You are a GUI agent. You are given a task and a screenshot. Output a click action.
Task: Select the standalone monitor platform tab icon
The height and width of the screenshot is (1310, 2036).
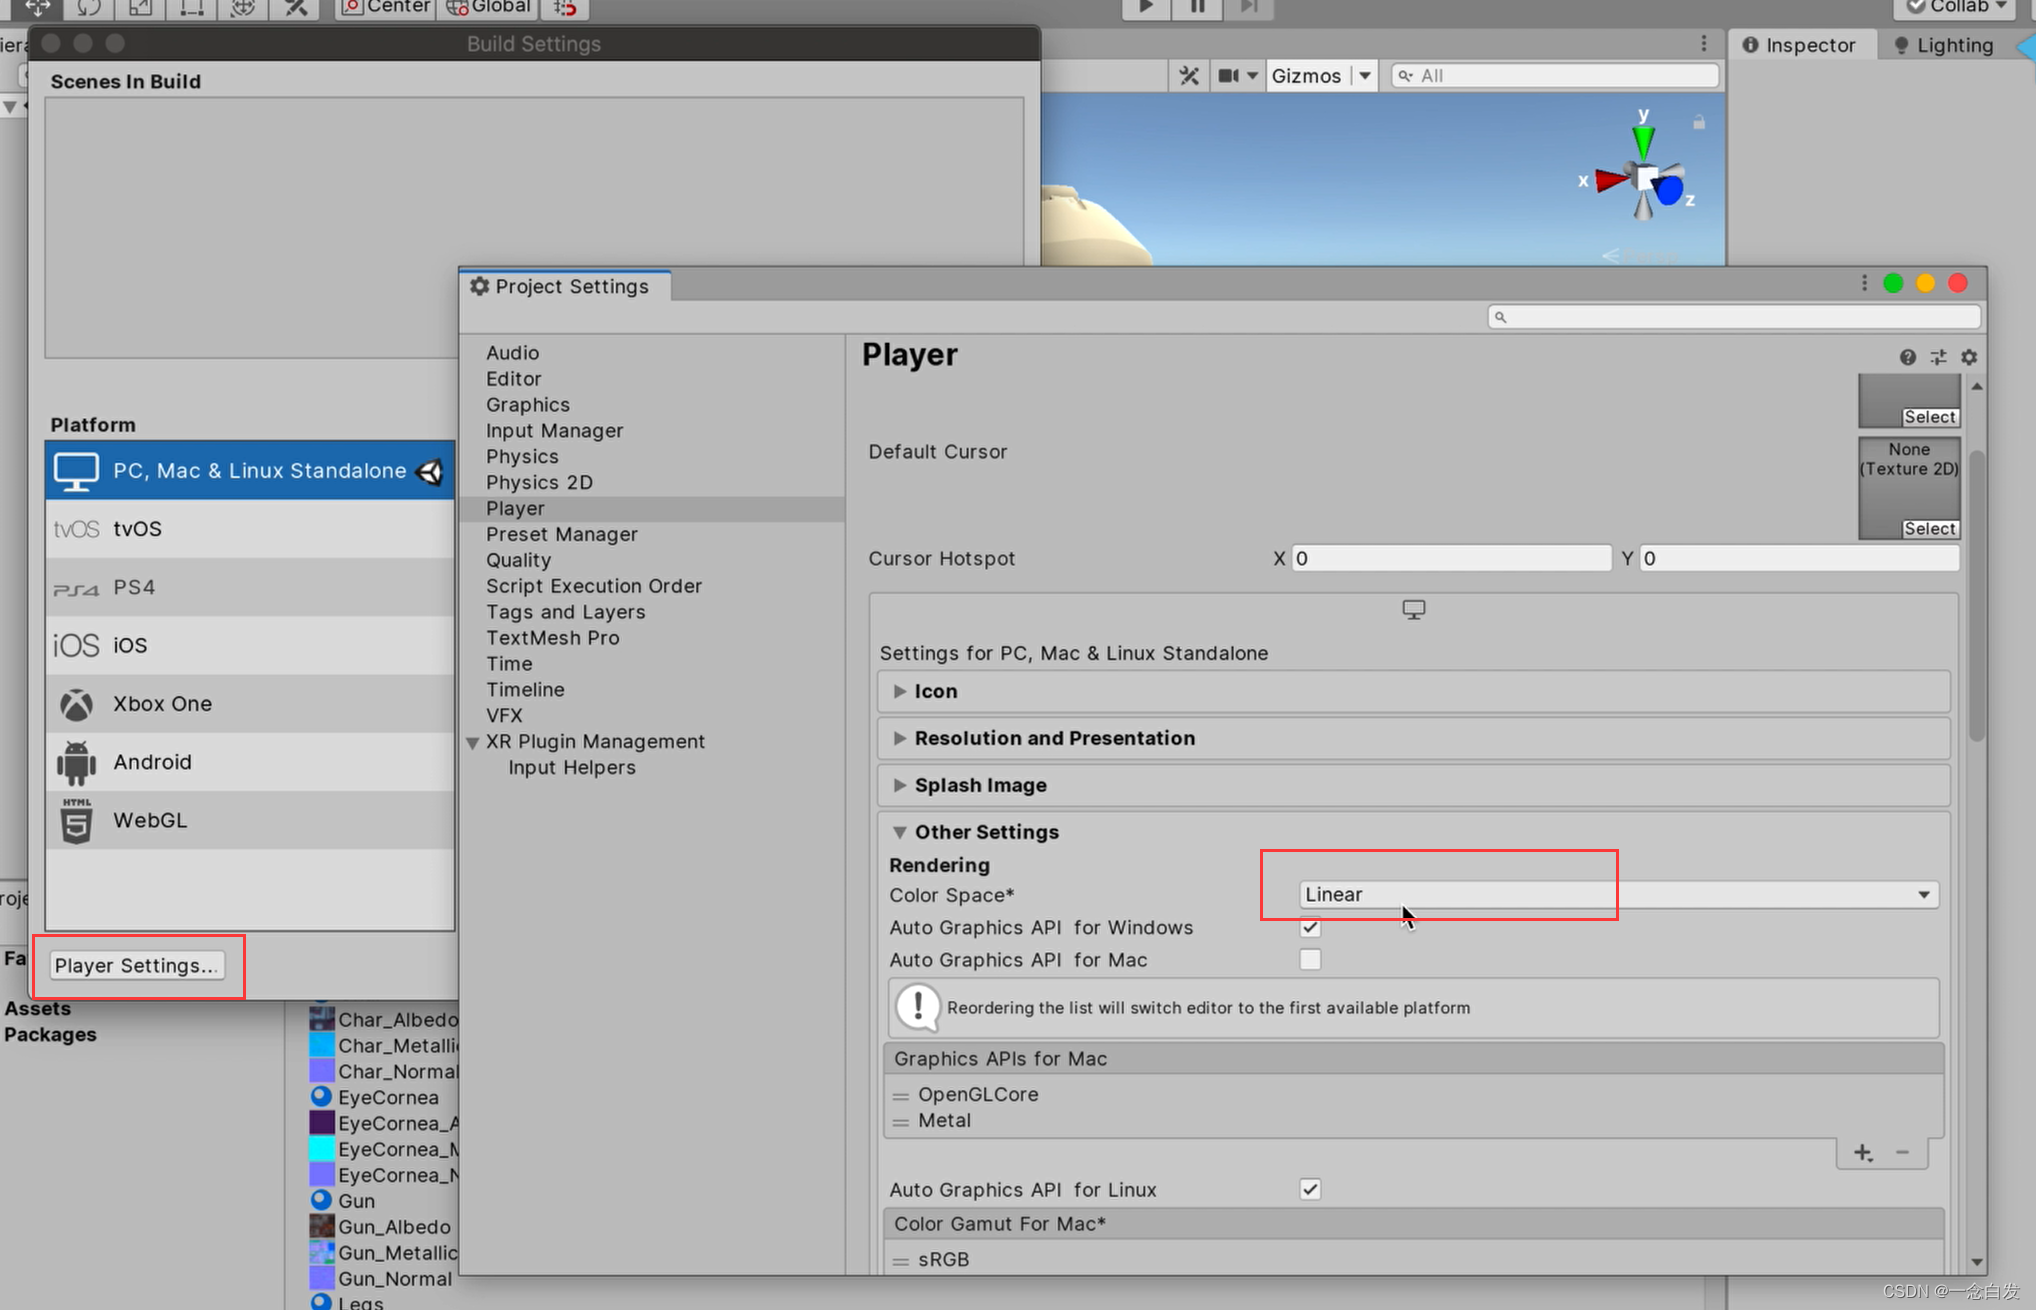[1413, 609]
